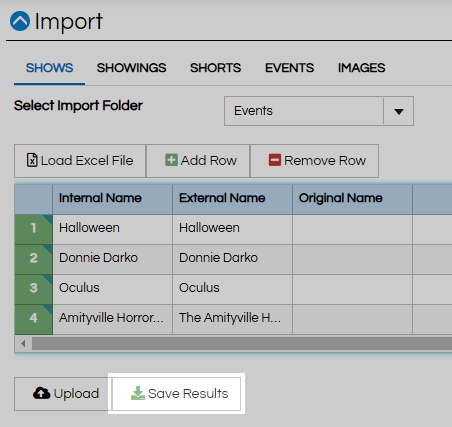This screenshot has width=452, height=427.
Task: Click the horizontal scrollbar left arrow
Action: click(23, 343)
